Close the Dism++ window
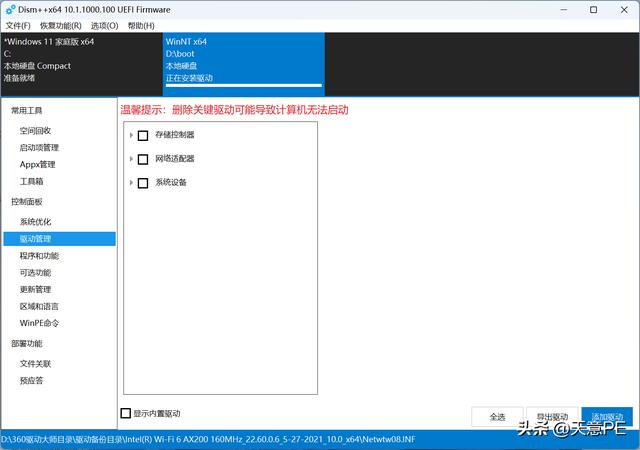640x450 pixels. (624, 9)
